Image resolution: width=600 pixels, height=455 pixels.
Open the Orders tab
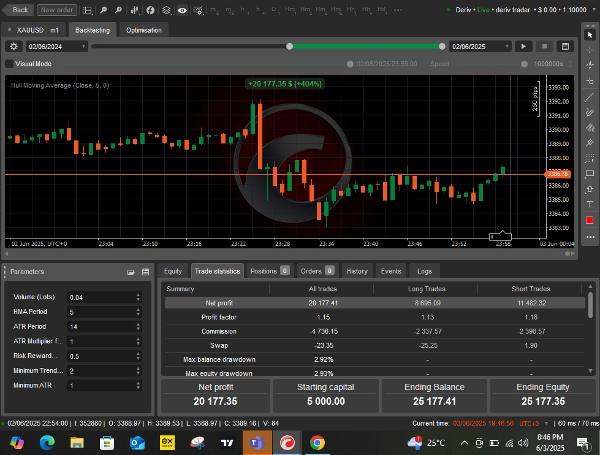tap(317, 271)
